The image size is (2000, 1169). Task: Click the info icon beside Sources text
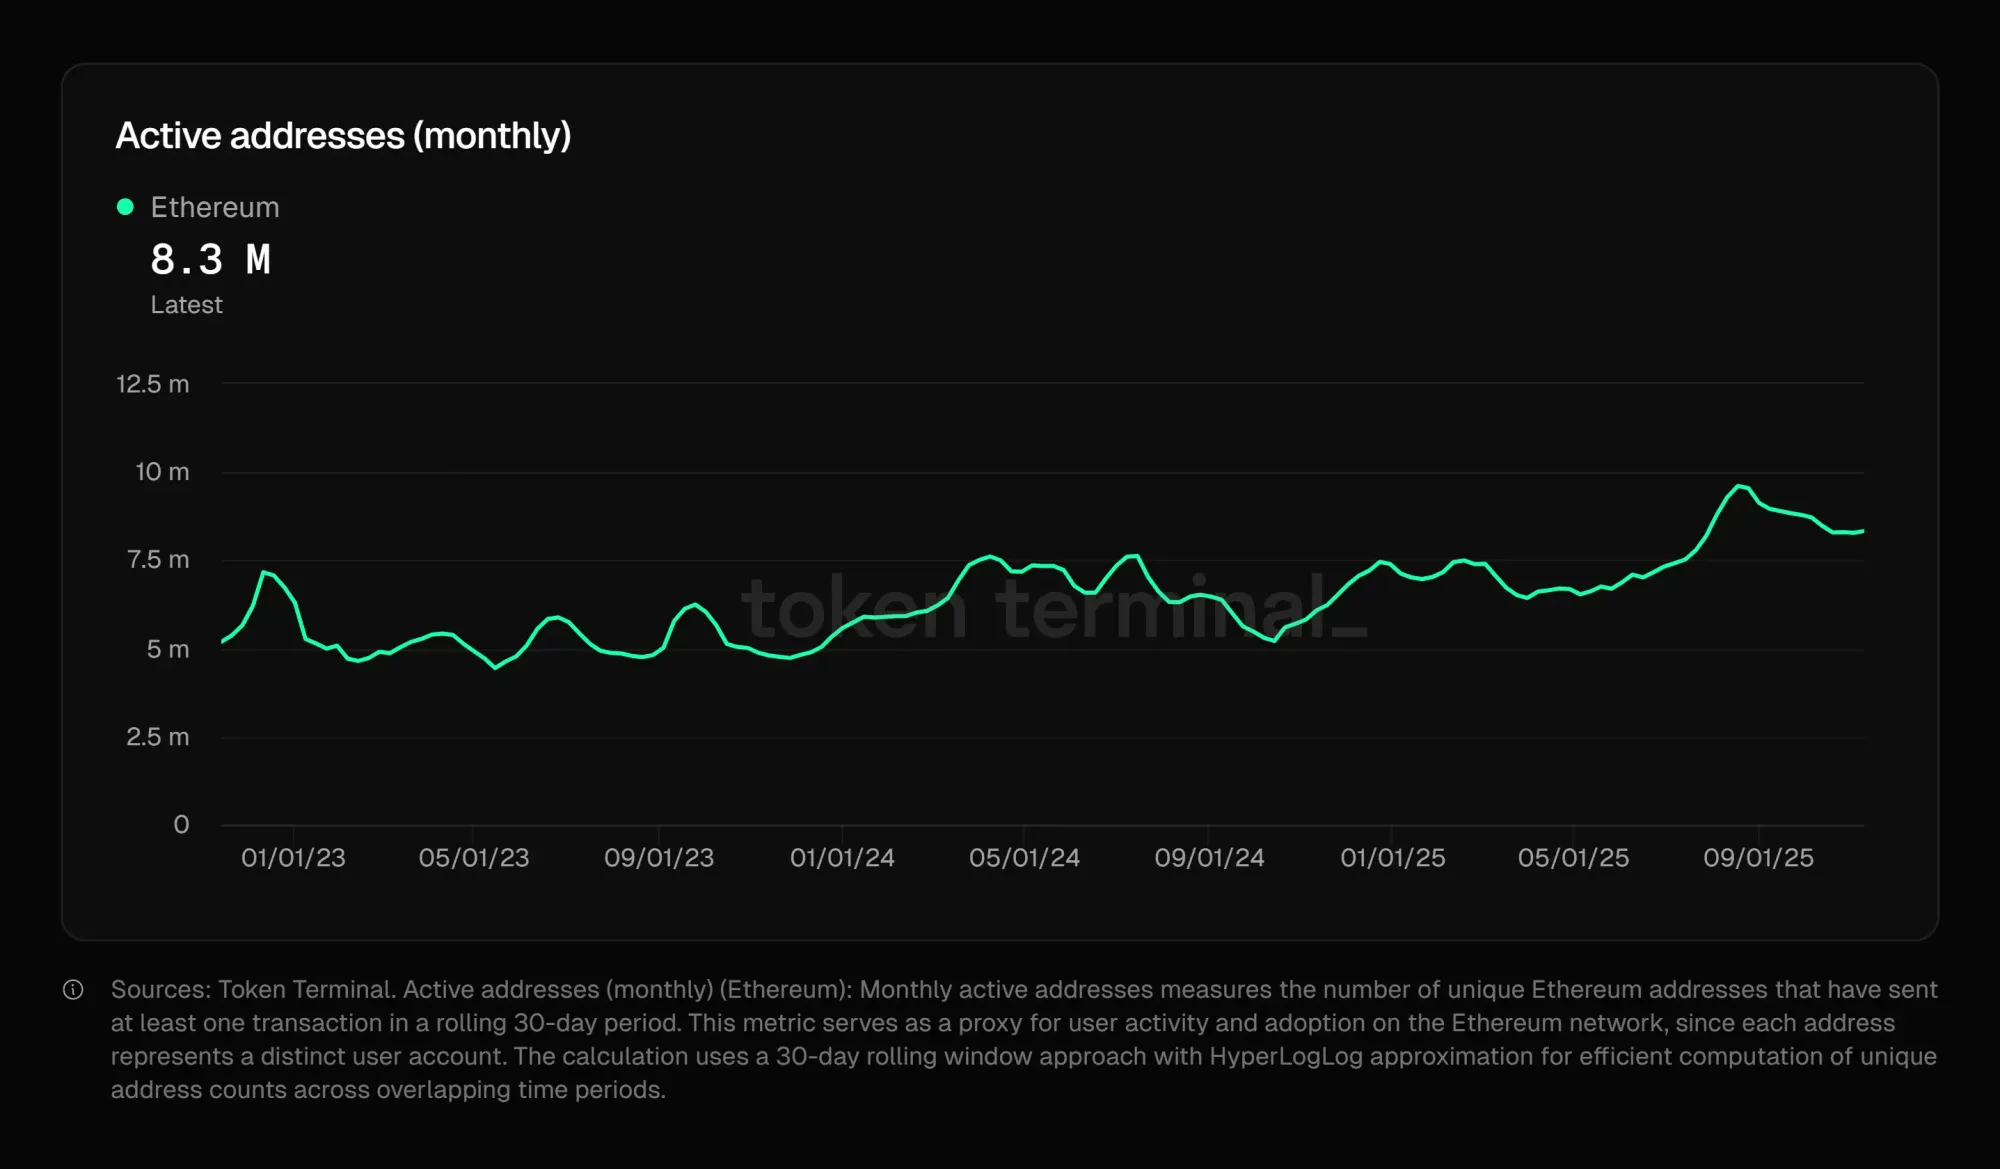(73, 990)
